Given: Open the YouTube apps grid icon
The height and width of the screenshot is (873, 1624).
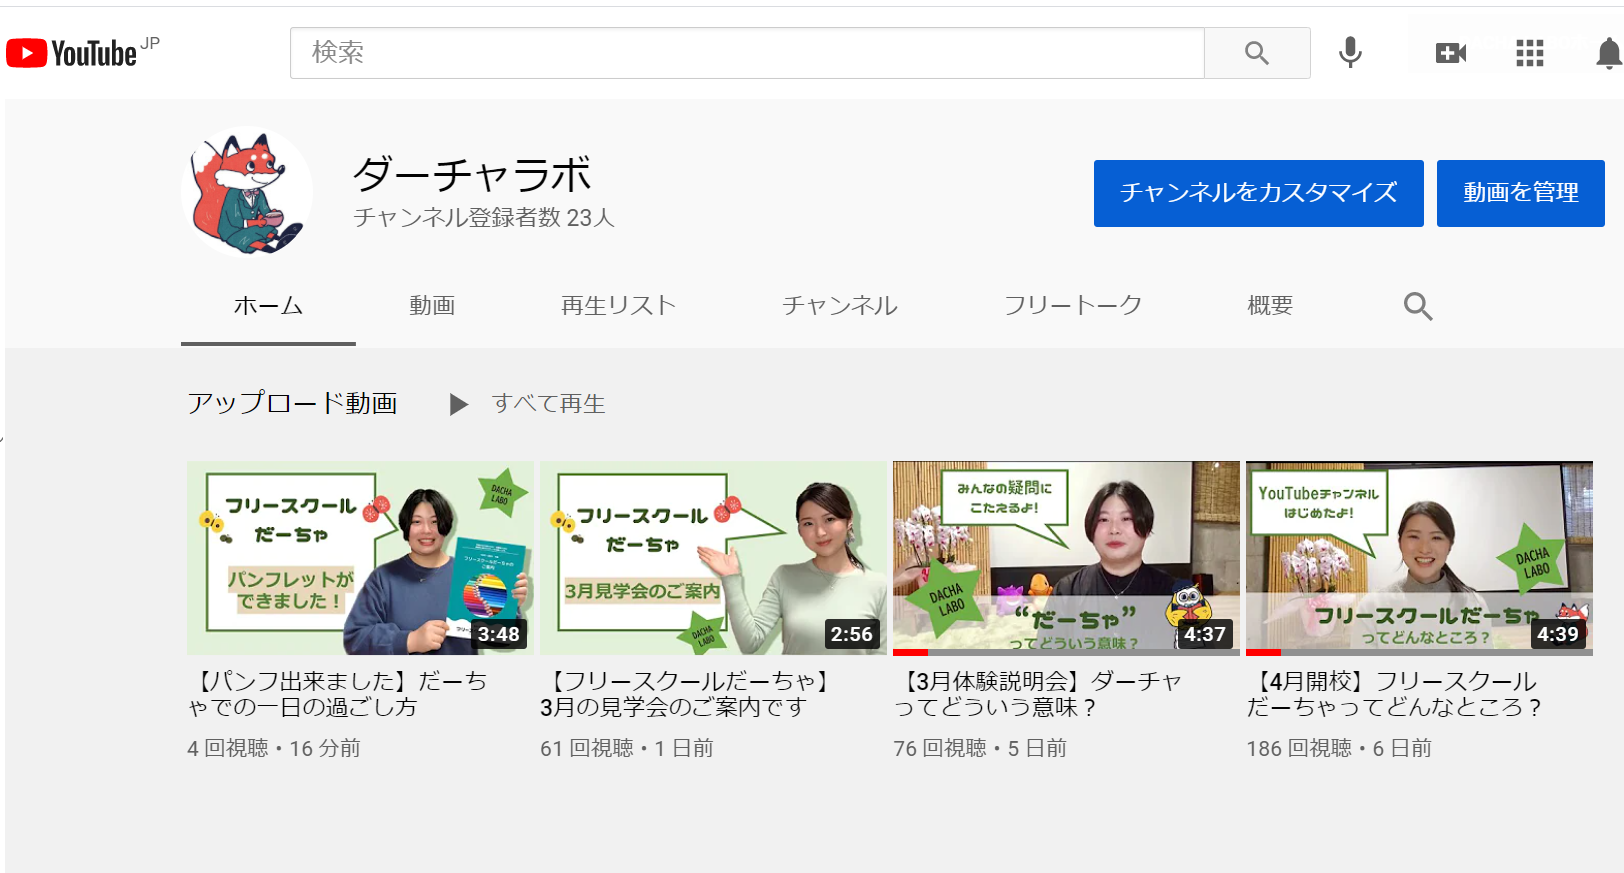Looking at the screenshot, I should point(1529,53).
